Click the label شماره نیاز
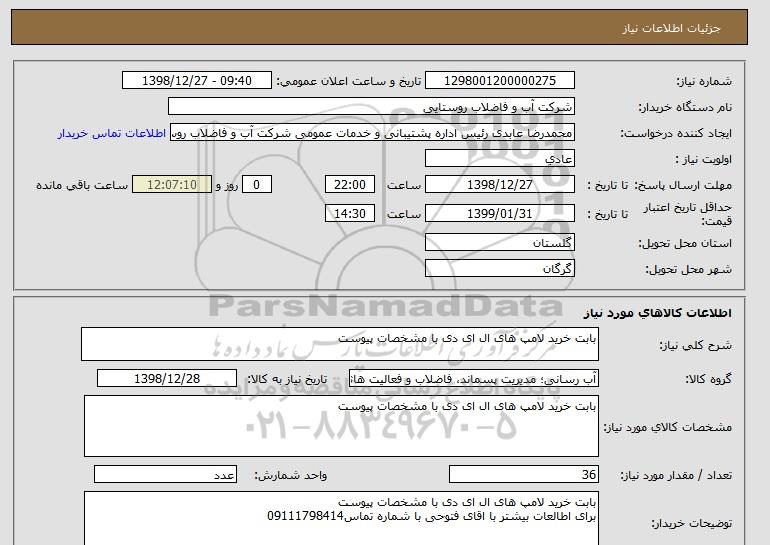 [704, 81]
